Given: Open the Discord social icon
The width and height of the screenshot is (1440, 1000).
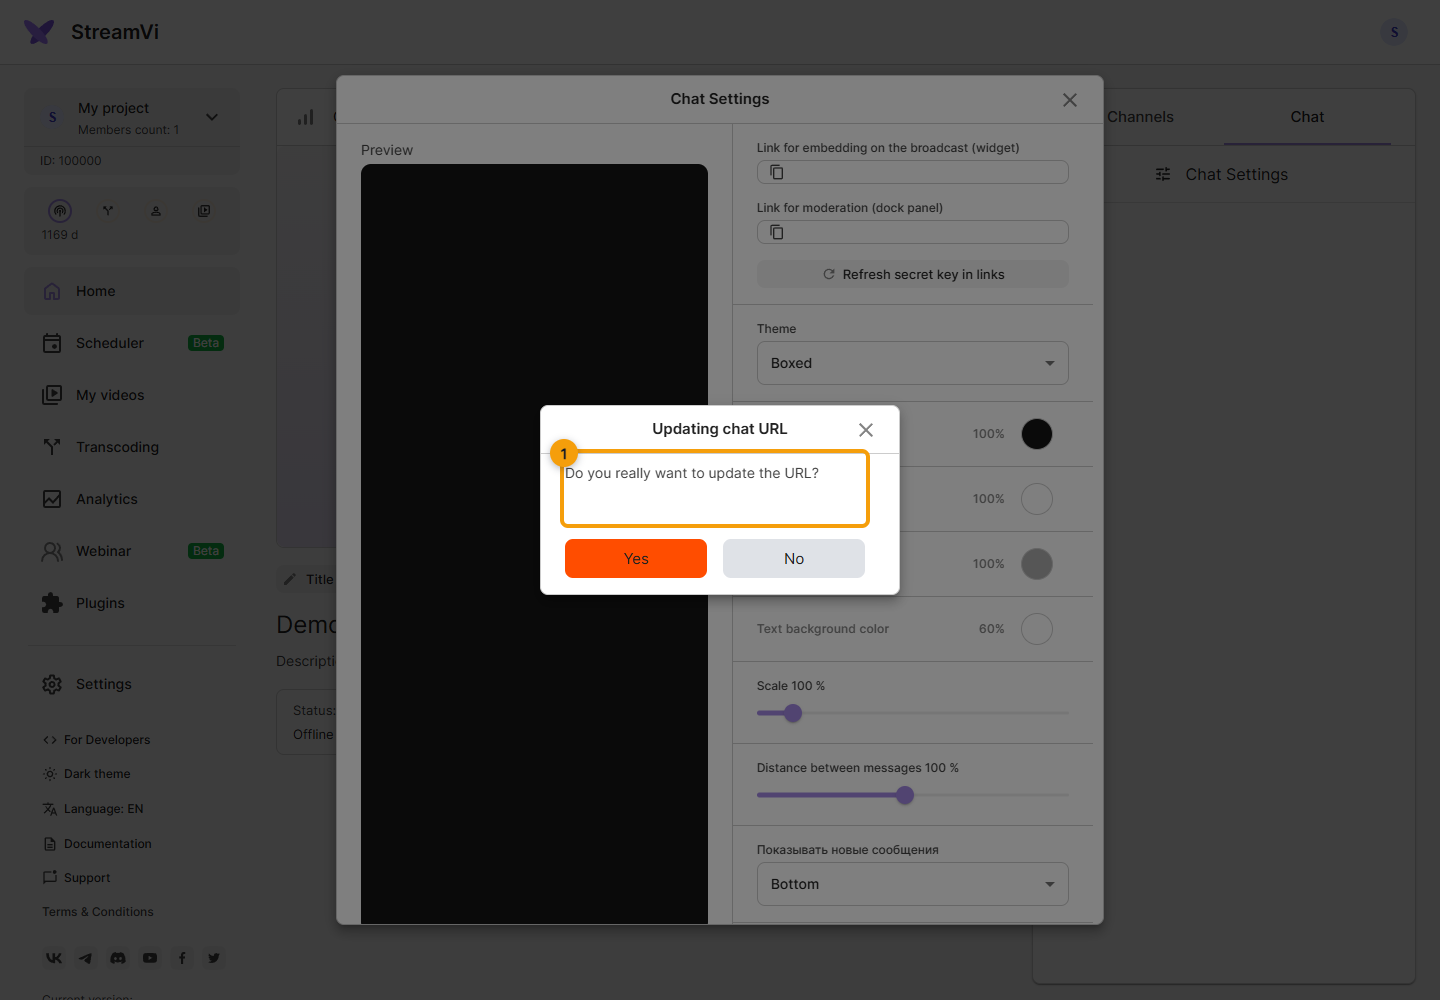Looking at the screenshot, I should [118, 958].
